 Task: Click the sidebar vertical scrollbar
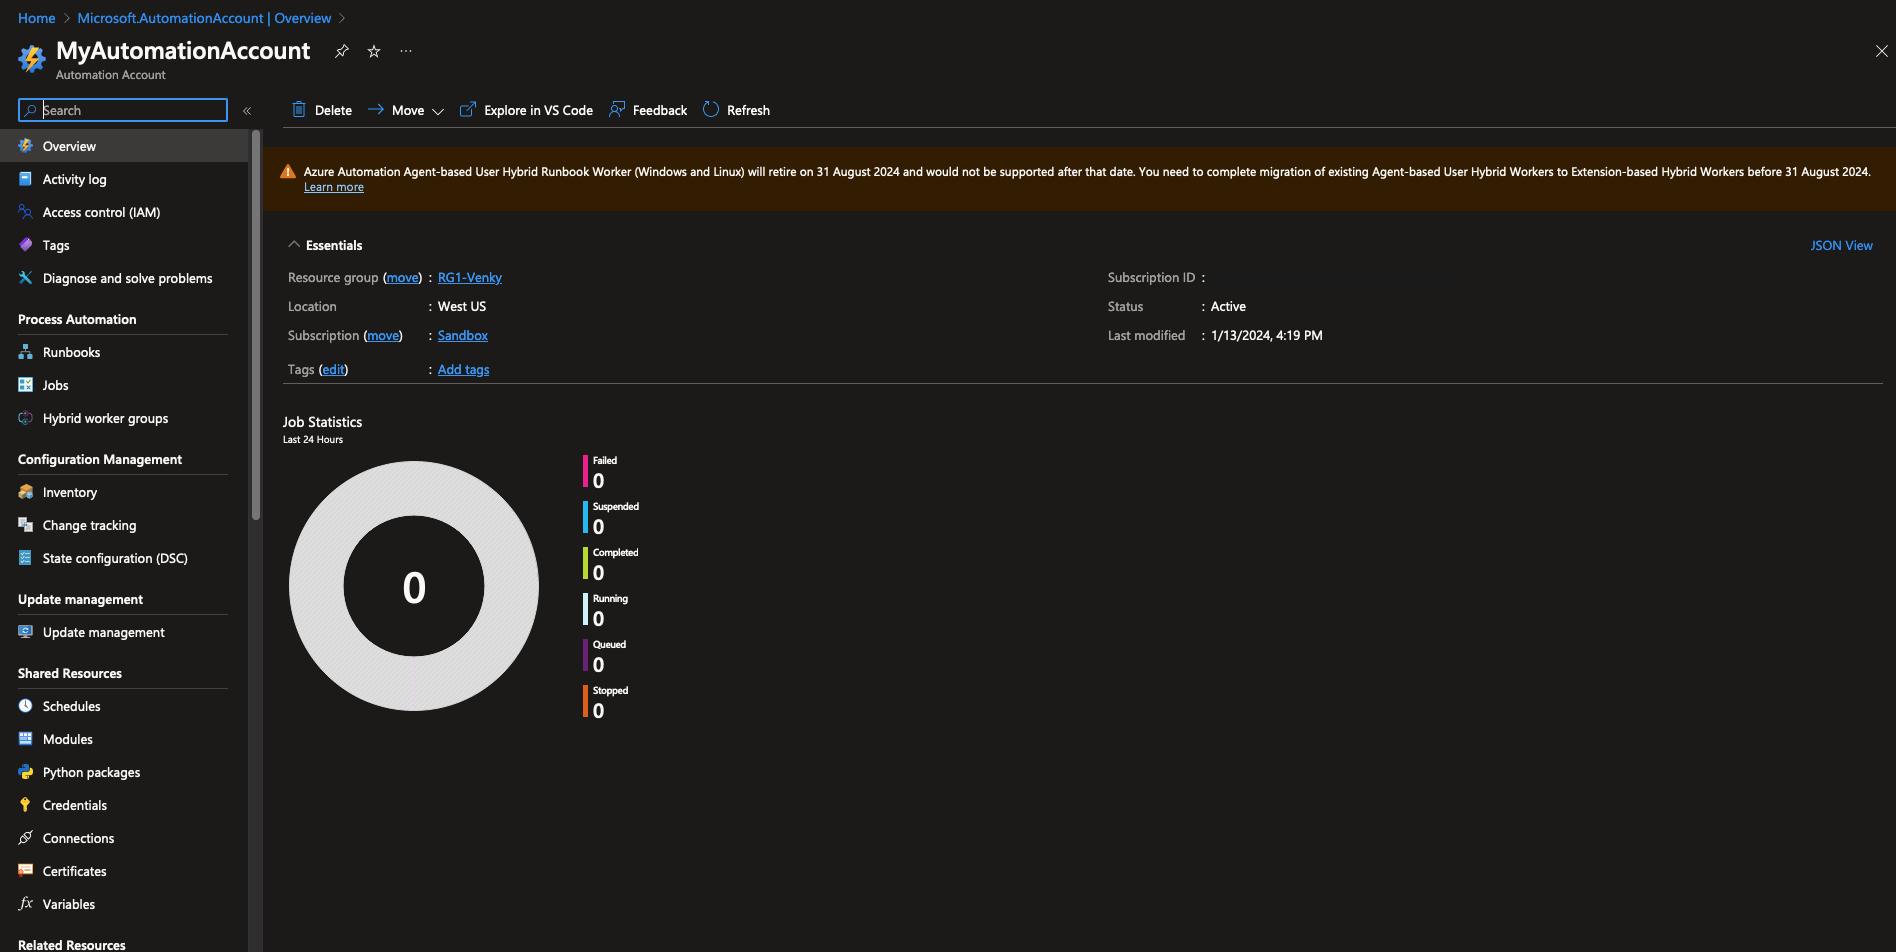tap(256, 325)
